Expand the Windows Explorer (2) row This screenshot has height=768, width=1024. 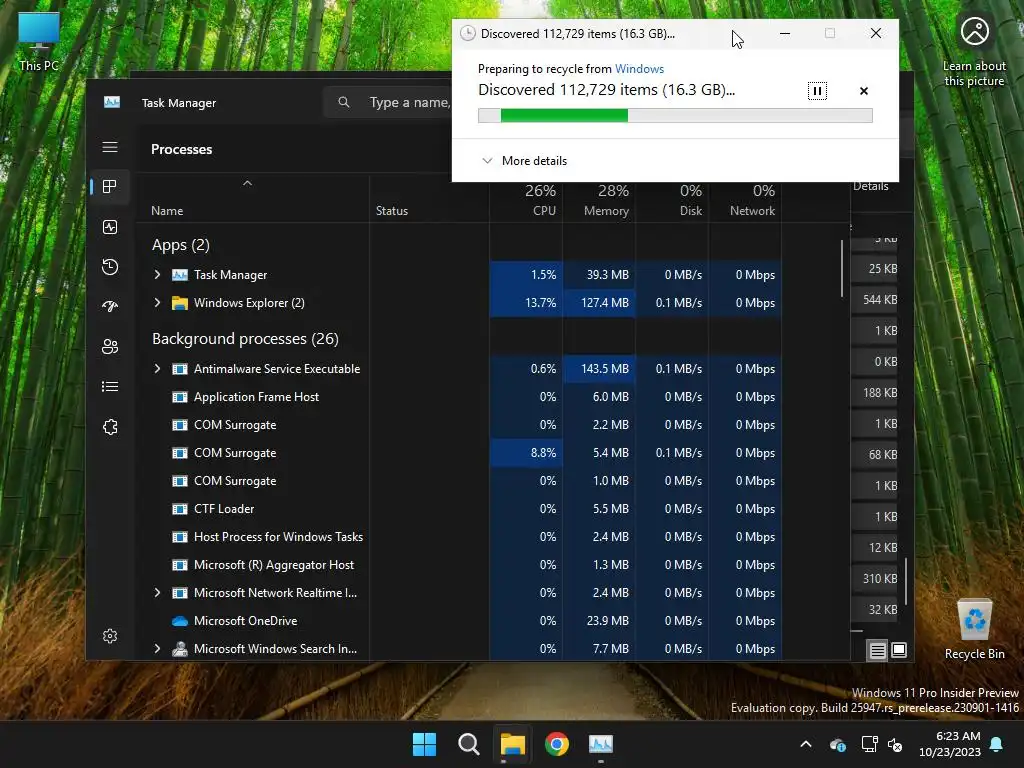pos(157,303)
